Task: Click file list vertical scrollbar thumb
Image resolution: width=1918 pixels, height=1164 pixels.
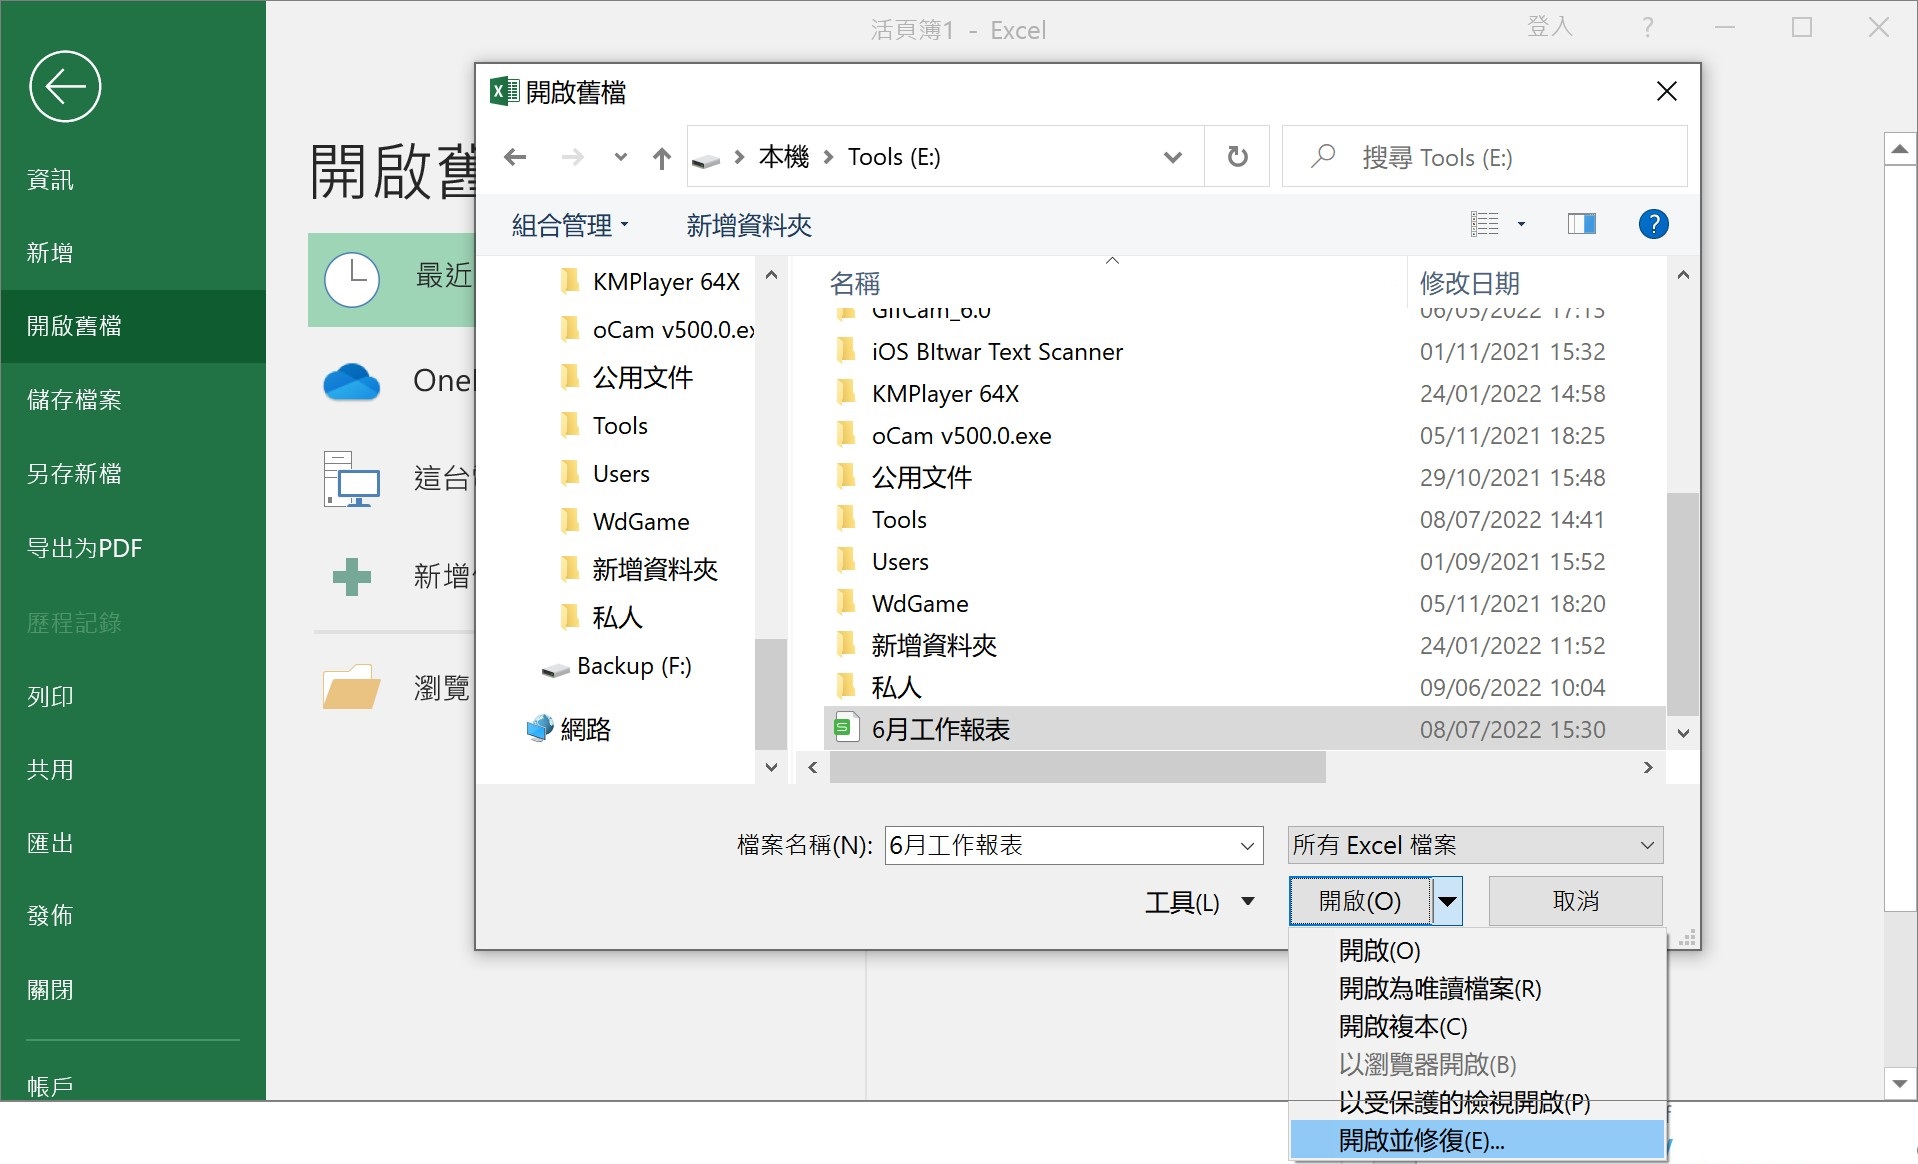Action: tap(1683, 603)
